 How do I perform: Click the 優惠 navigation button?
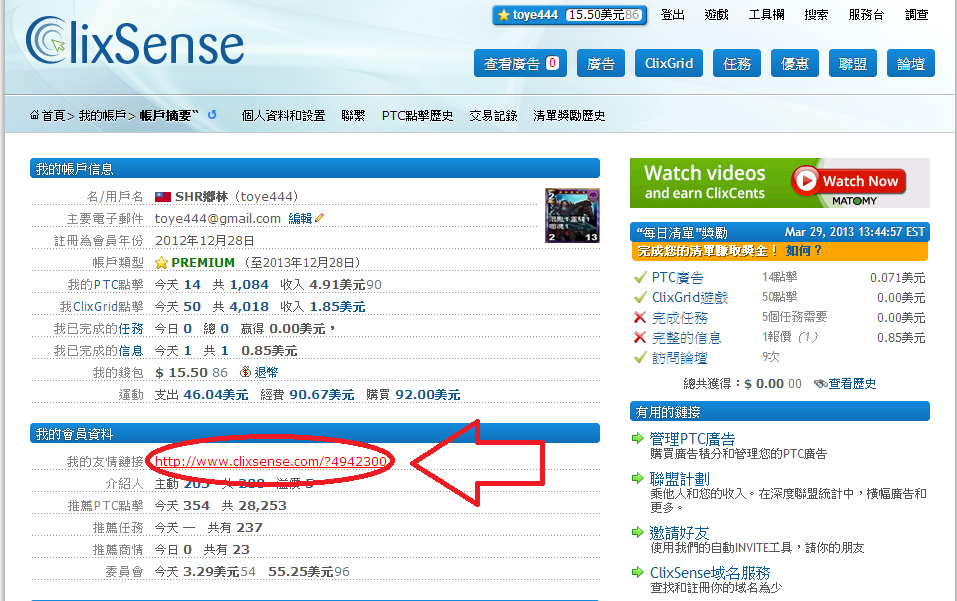(x=795, y=63)
